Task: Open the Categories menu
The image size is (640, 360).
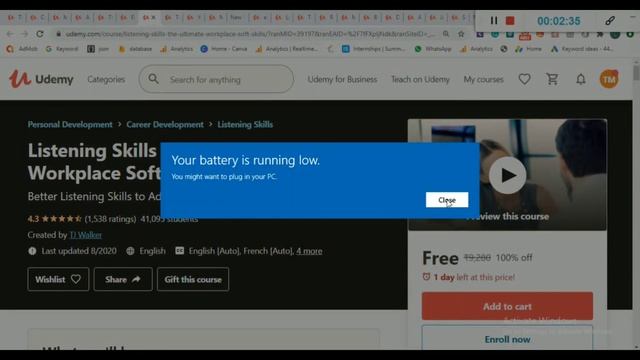Action: (x=106, y=80)
